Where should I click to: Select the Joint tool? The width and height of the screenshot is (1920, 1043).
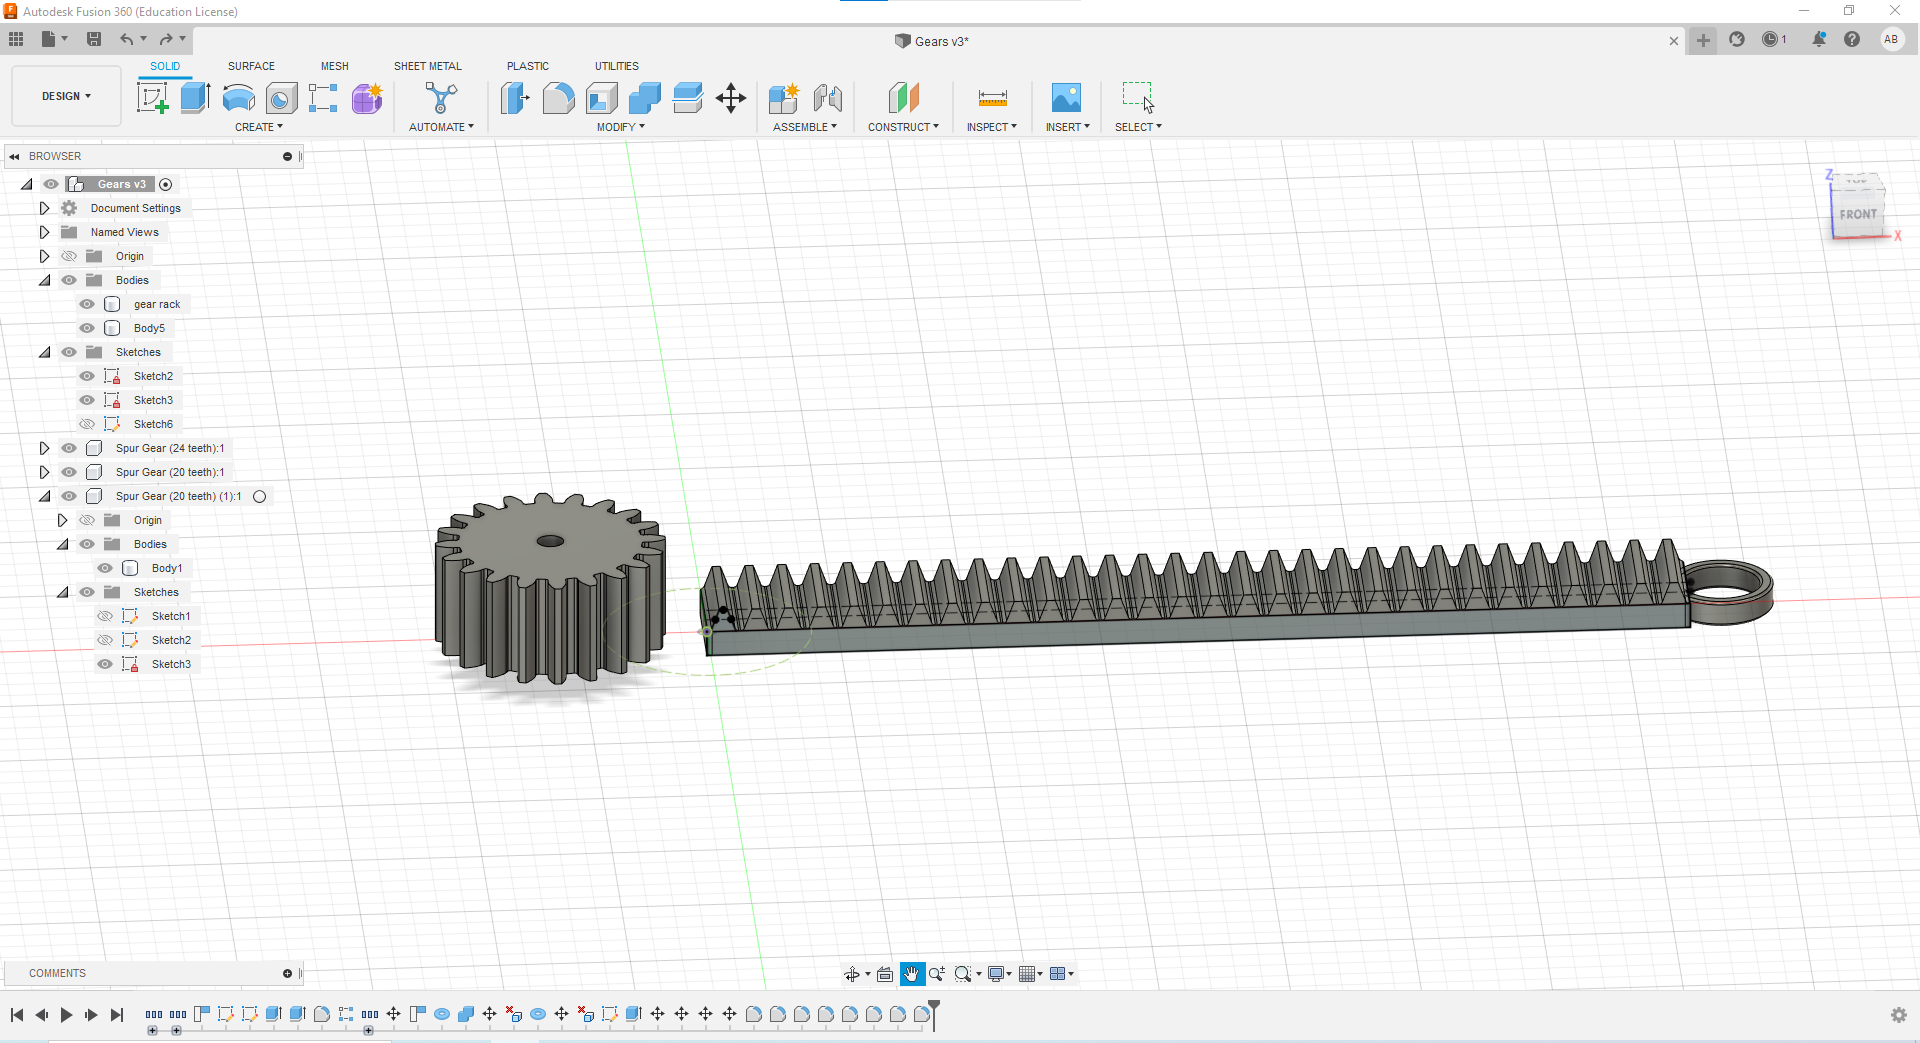828,98
